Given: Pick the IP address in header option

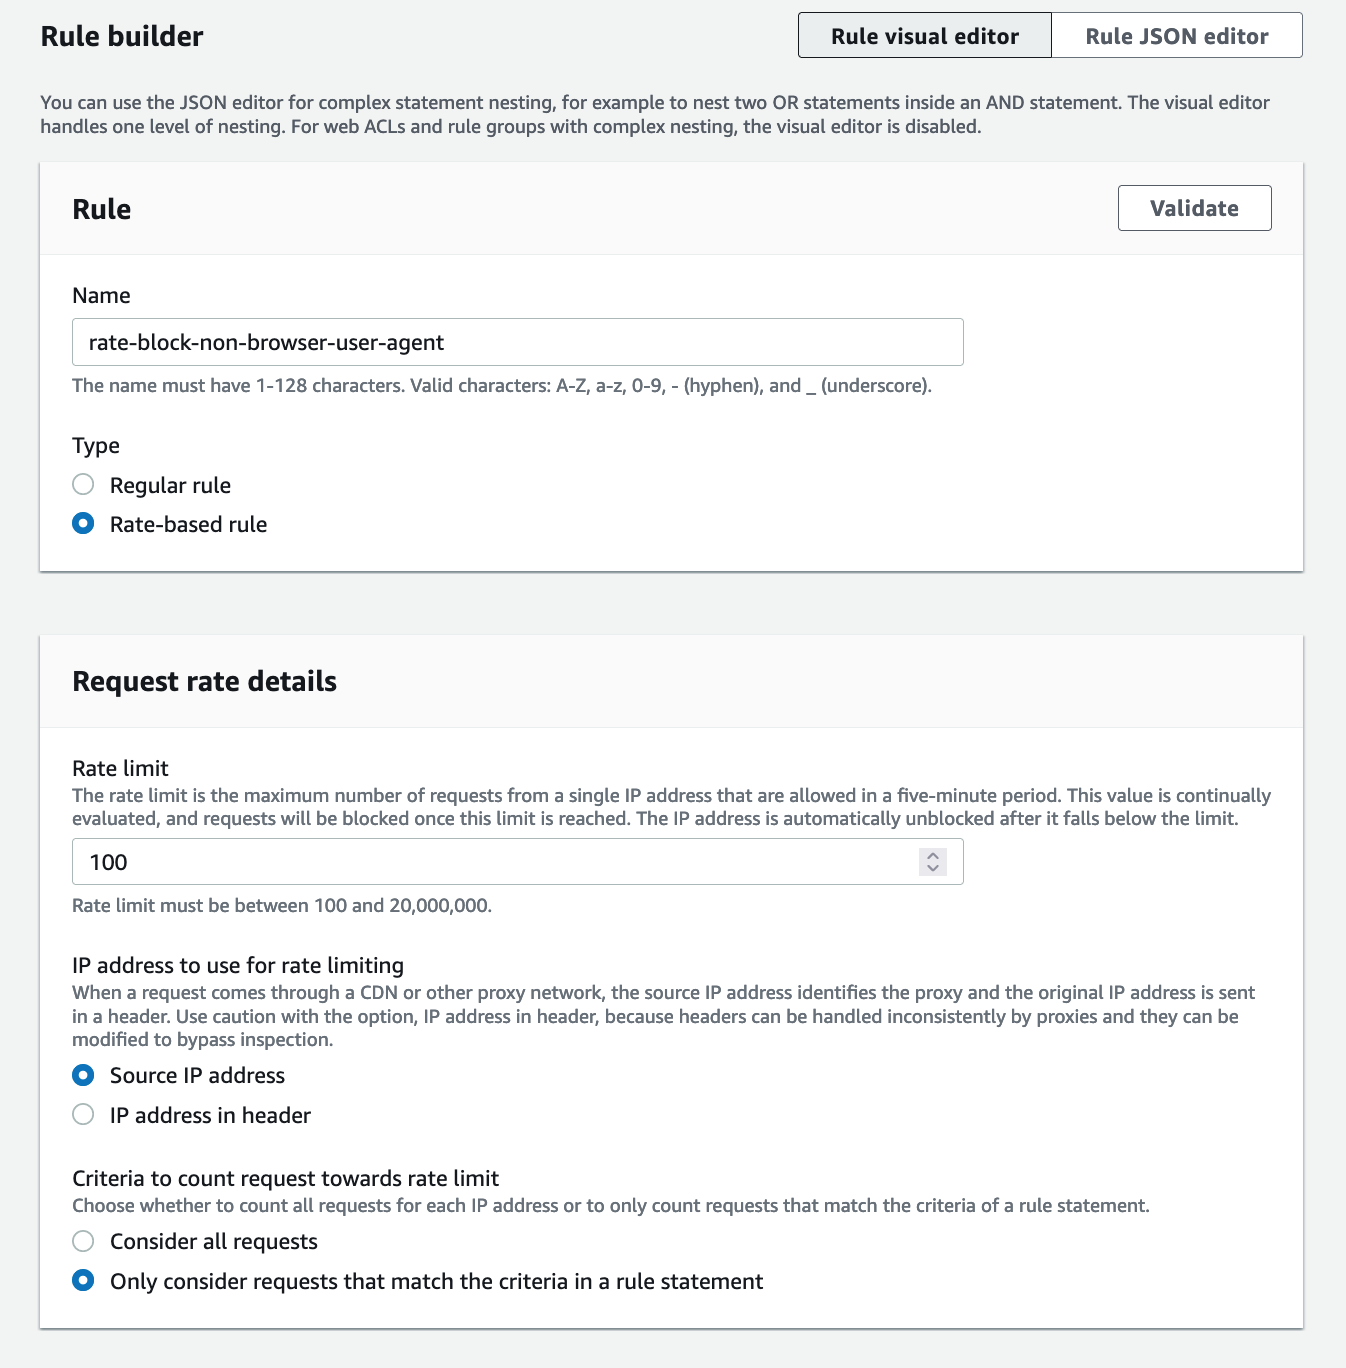Looking at the screenshot, I should tap(84, 1115).
